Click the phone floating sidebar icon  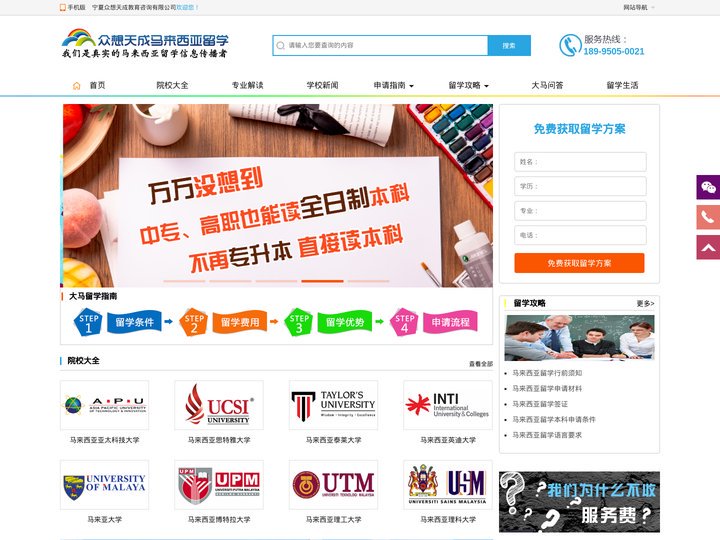(x=708, y=217)
